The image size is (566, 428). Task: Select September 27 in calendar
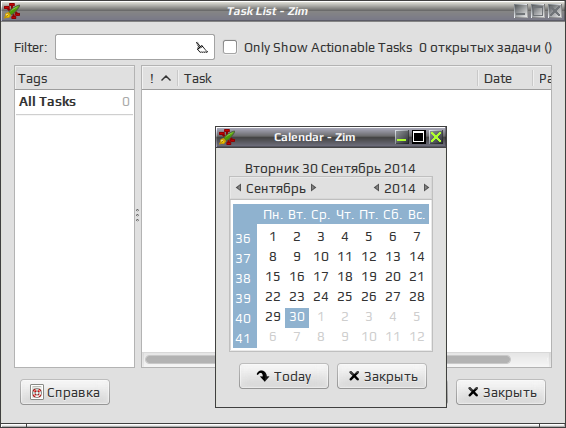point(393,297)
